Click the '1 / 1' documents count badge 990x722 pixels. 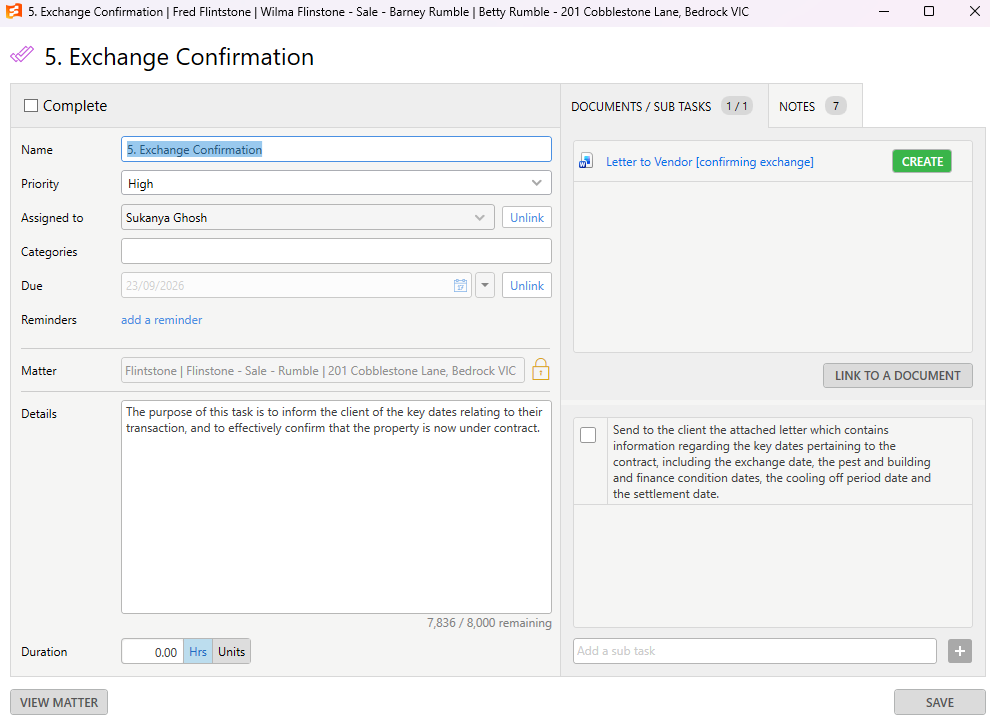(736, 106)
